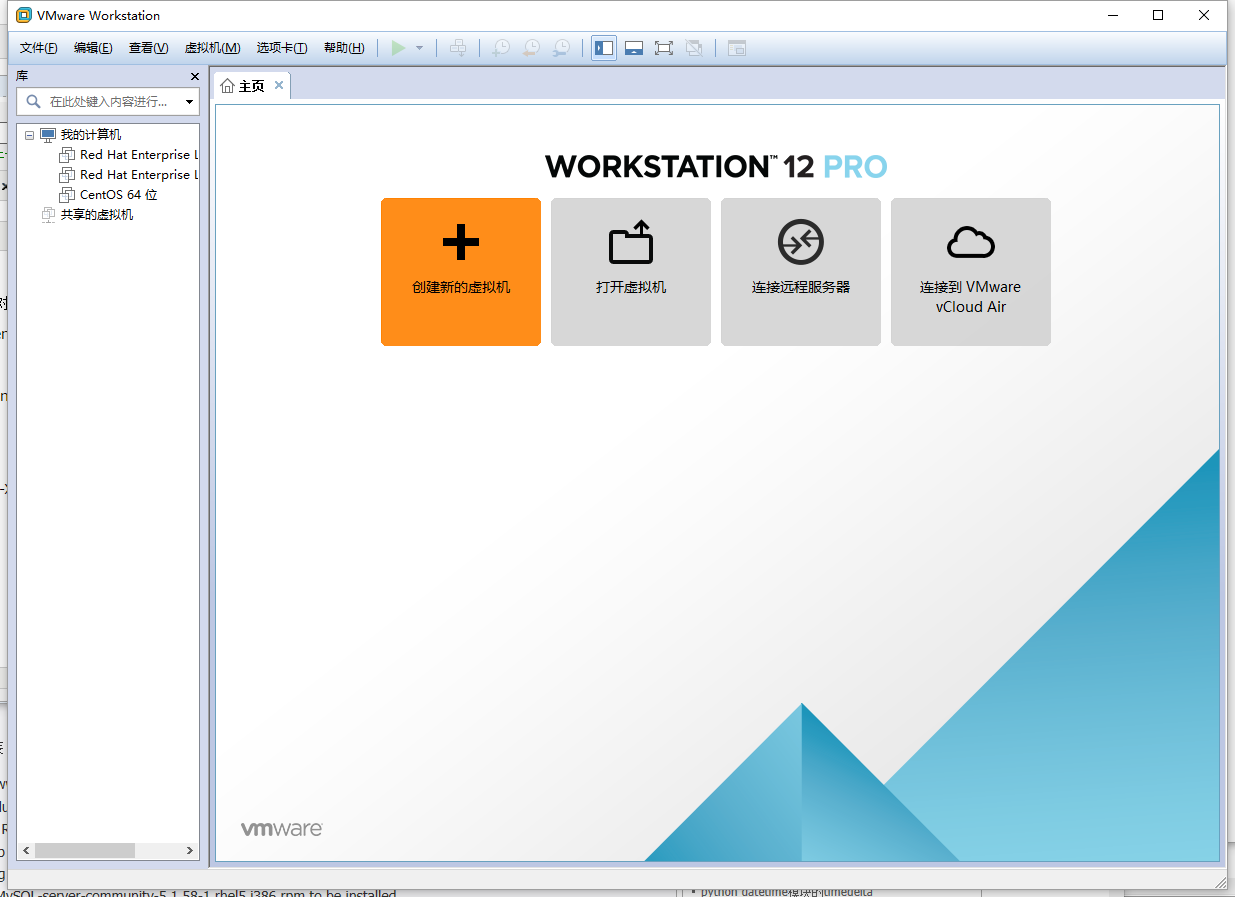This screenshot has height=897, width=1235.
Task: Click the folder arrow icon on open VM tile
Action: [x=631, y=242]
